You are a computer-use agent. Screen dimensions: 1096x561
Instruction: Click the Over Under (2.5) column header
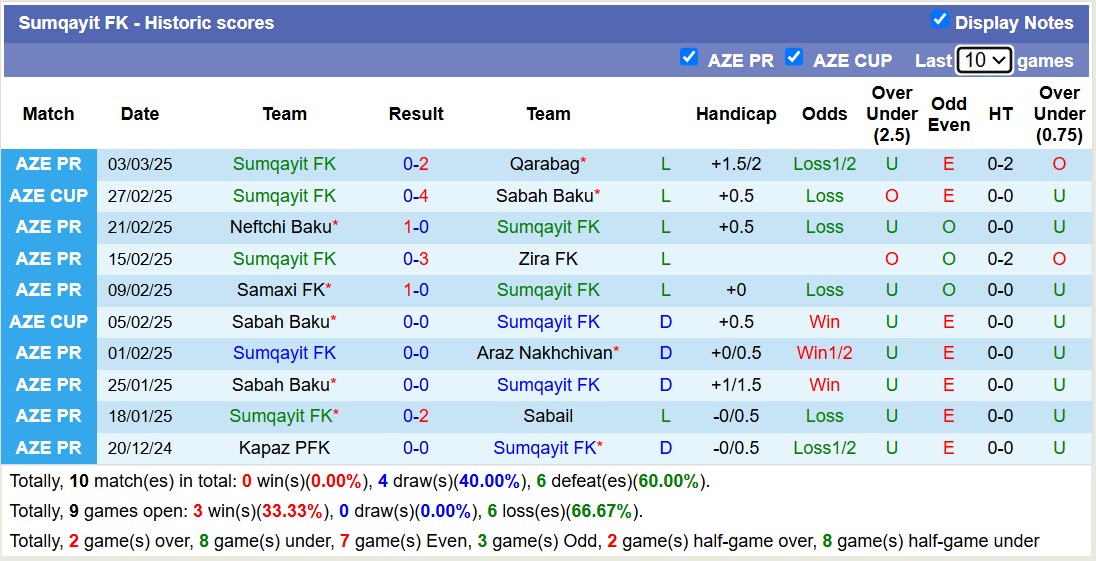(892, 114)
